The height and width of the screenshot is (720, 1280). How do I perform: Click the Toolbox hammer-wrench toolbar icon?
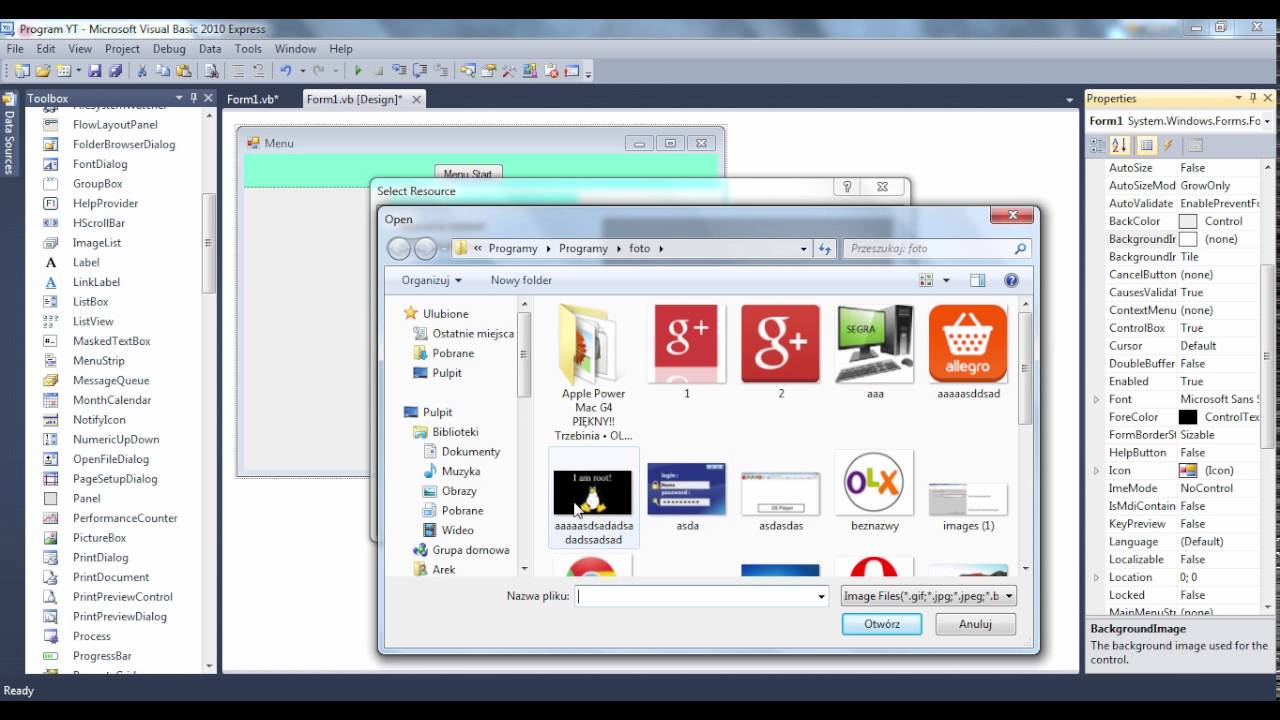click(509, 71)
